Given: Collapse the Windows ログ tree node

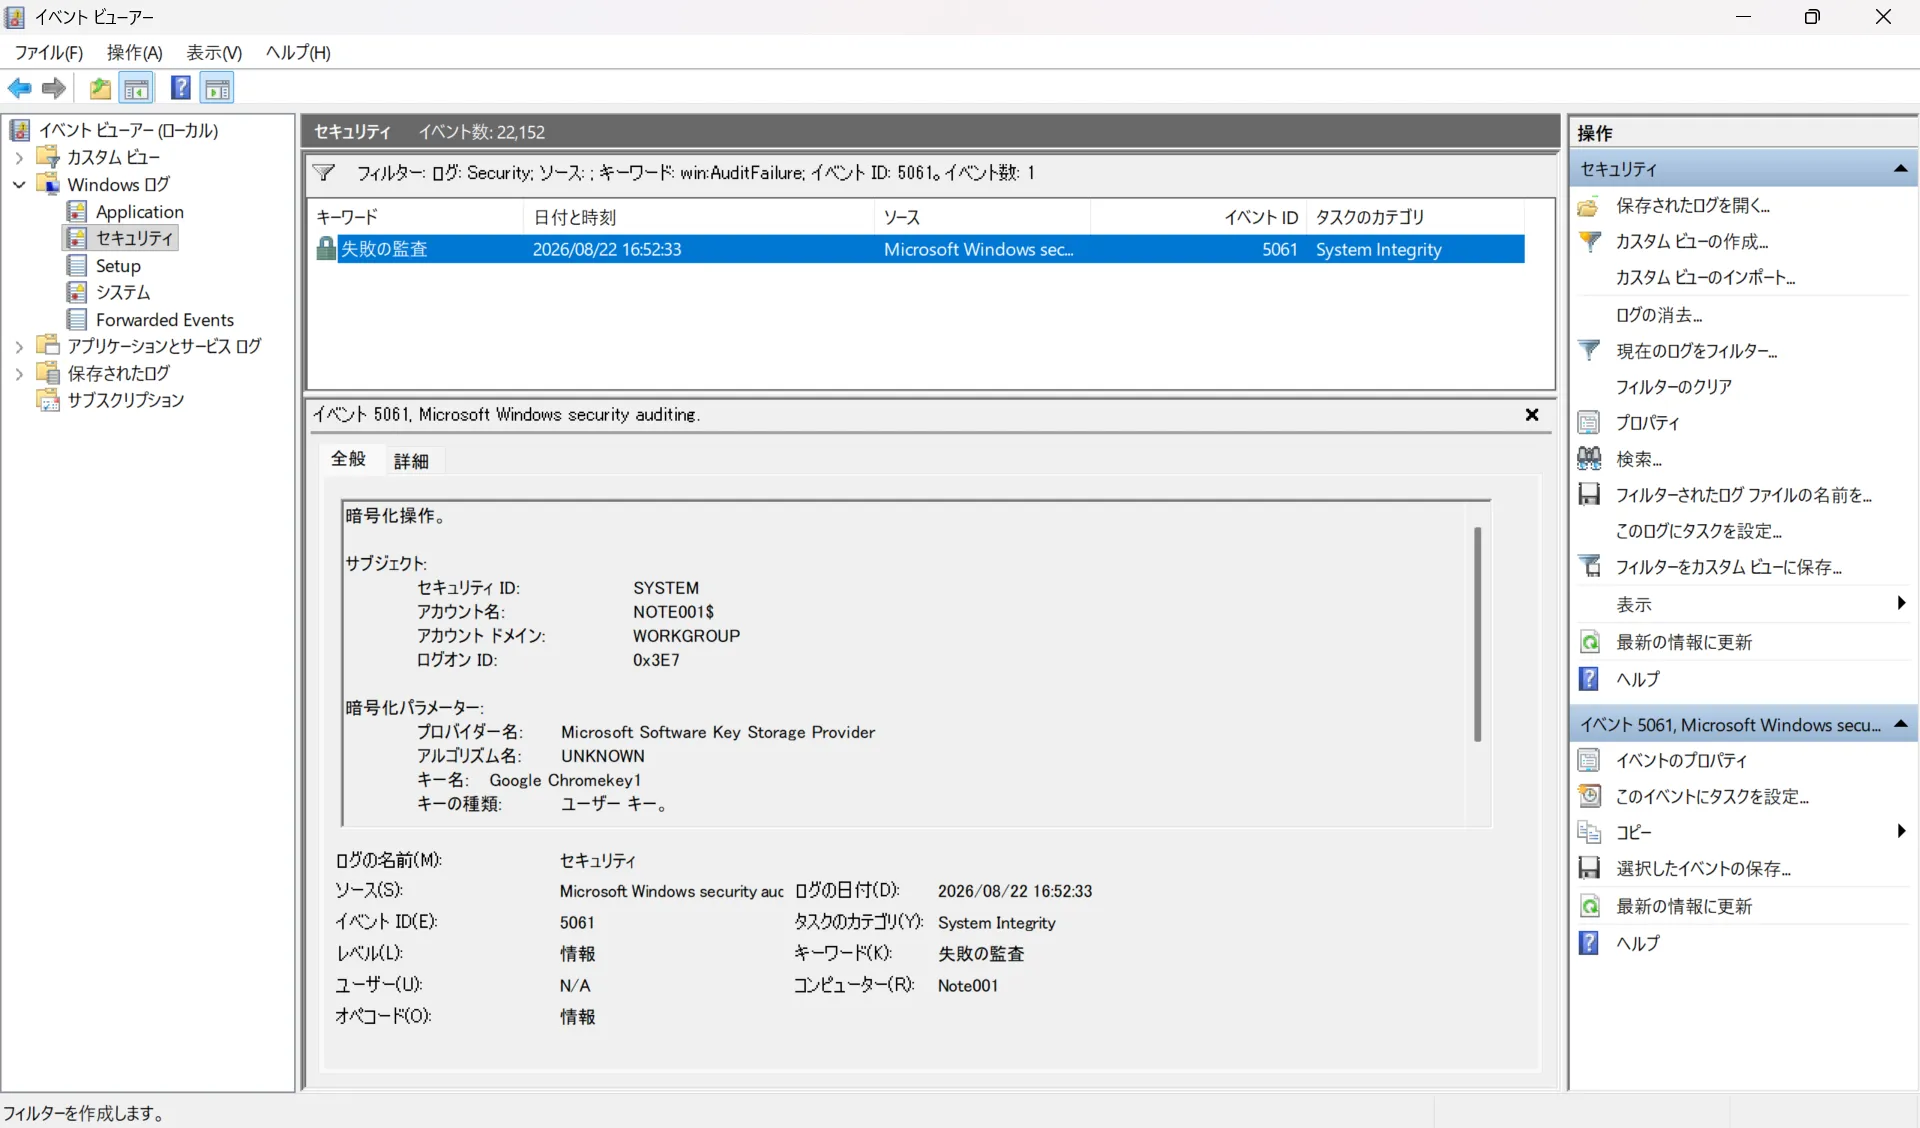Looking at the screenshot, I should pyautogui.click(x=19, y=184).
